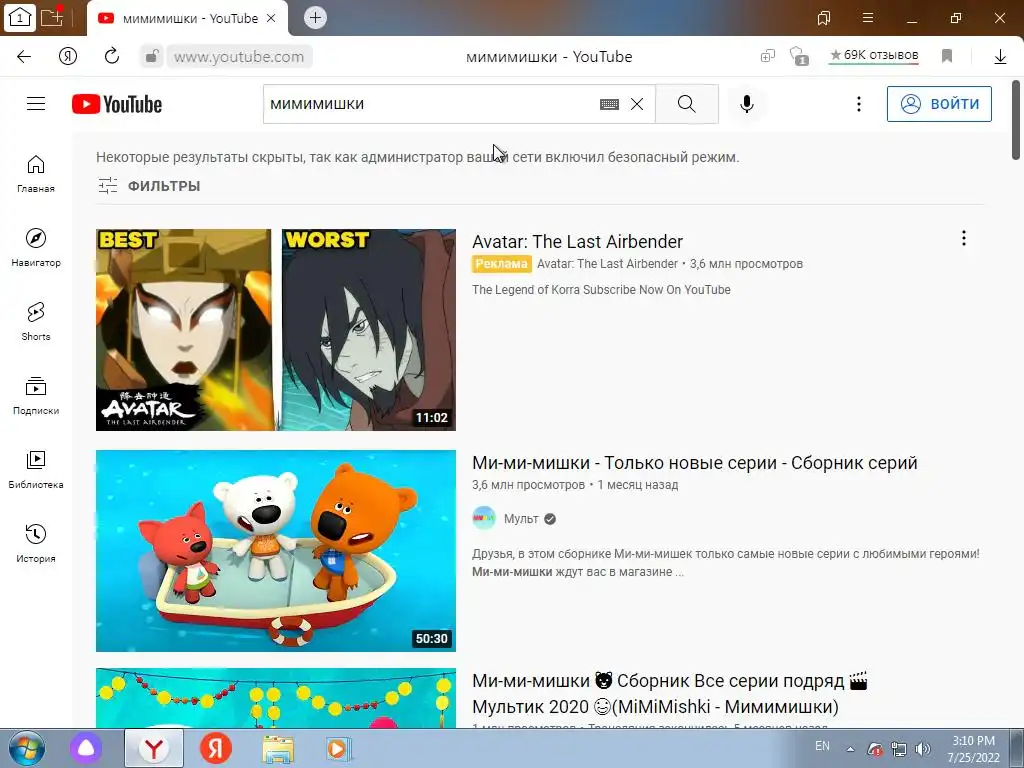Open Alice assistant in taskbar
This screenshot has width=1024, height=768.
(86, 748)
